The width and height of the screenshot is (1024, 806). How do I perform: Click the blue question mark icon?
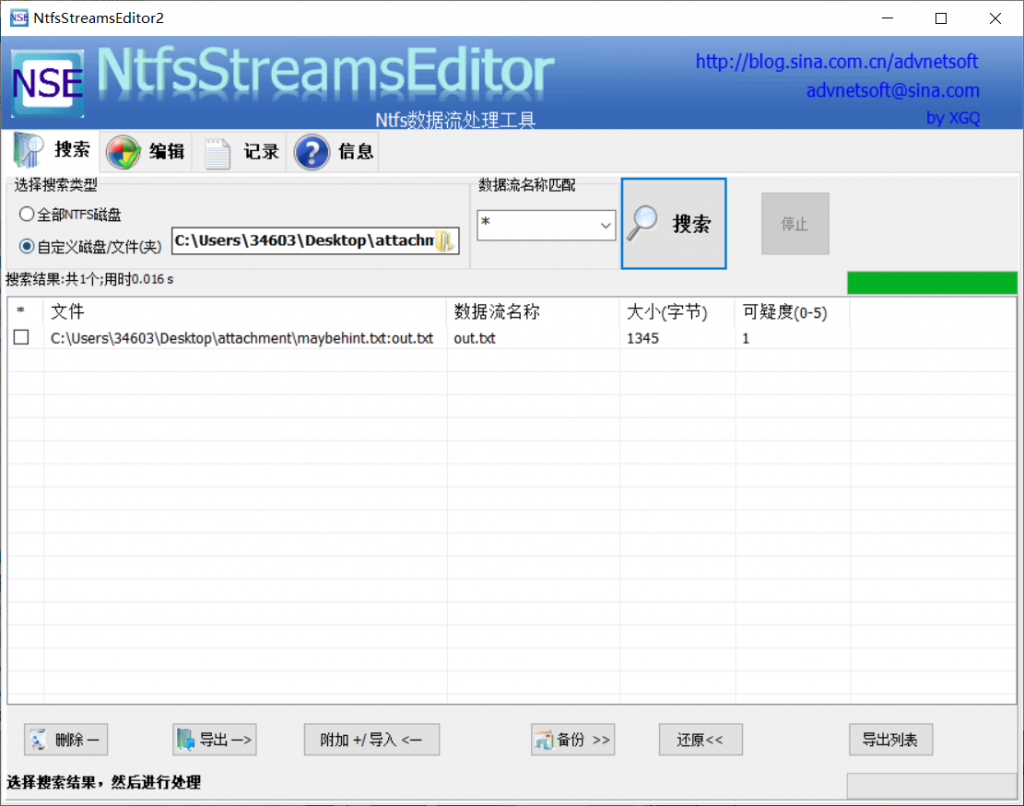(312, 152)
